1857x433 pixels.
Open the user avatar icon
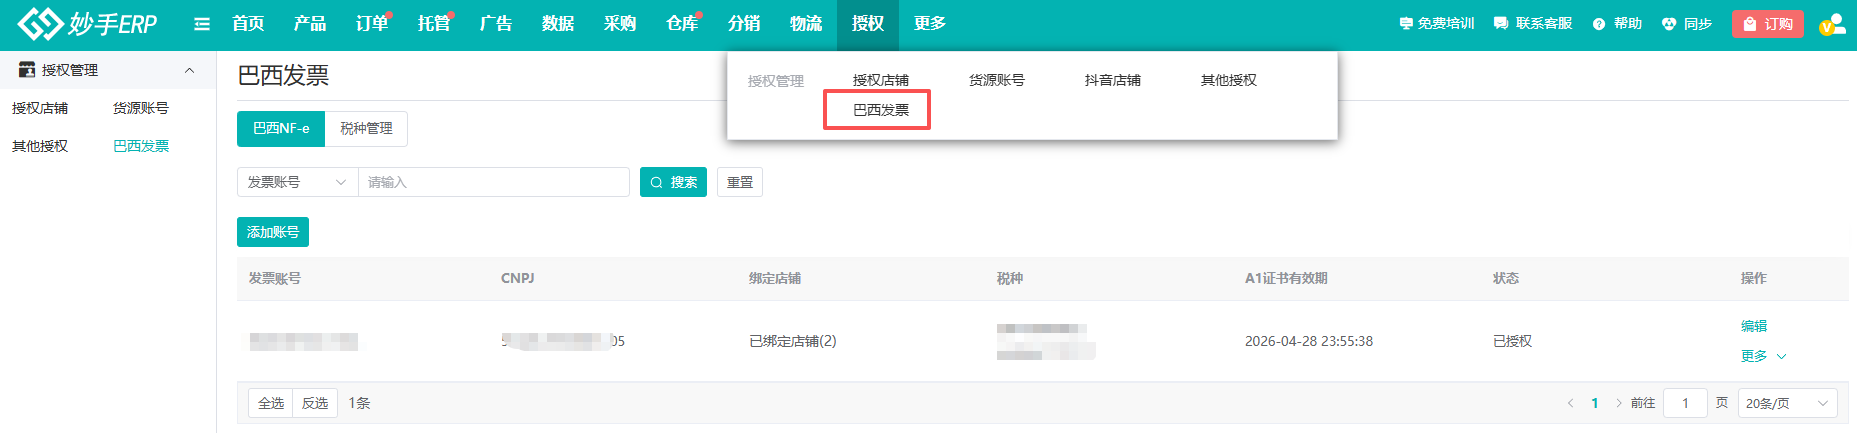pyautogui.click(x=1832, y=24)
